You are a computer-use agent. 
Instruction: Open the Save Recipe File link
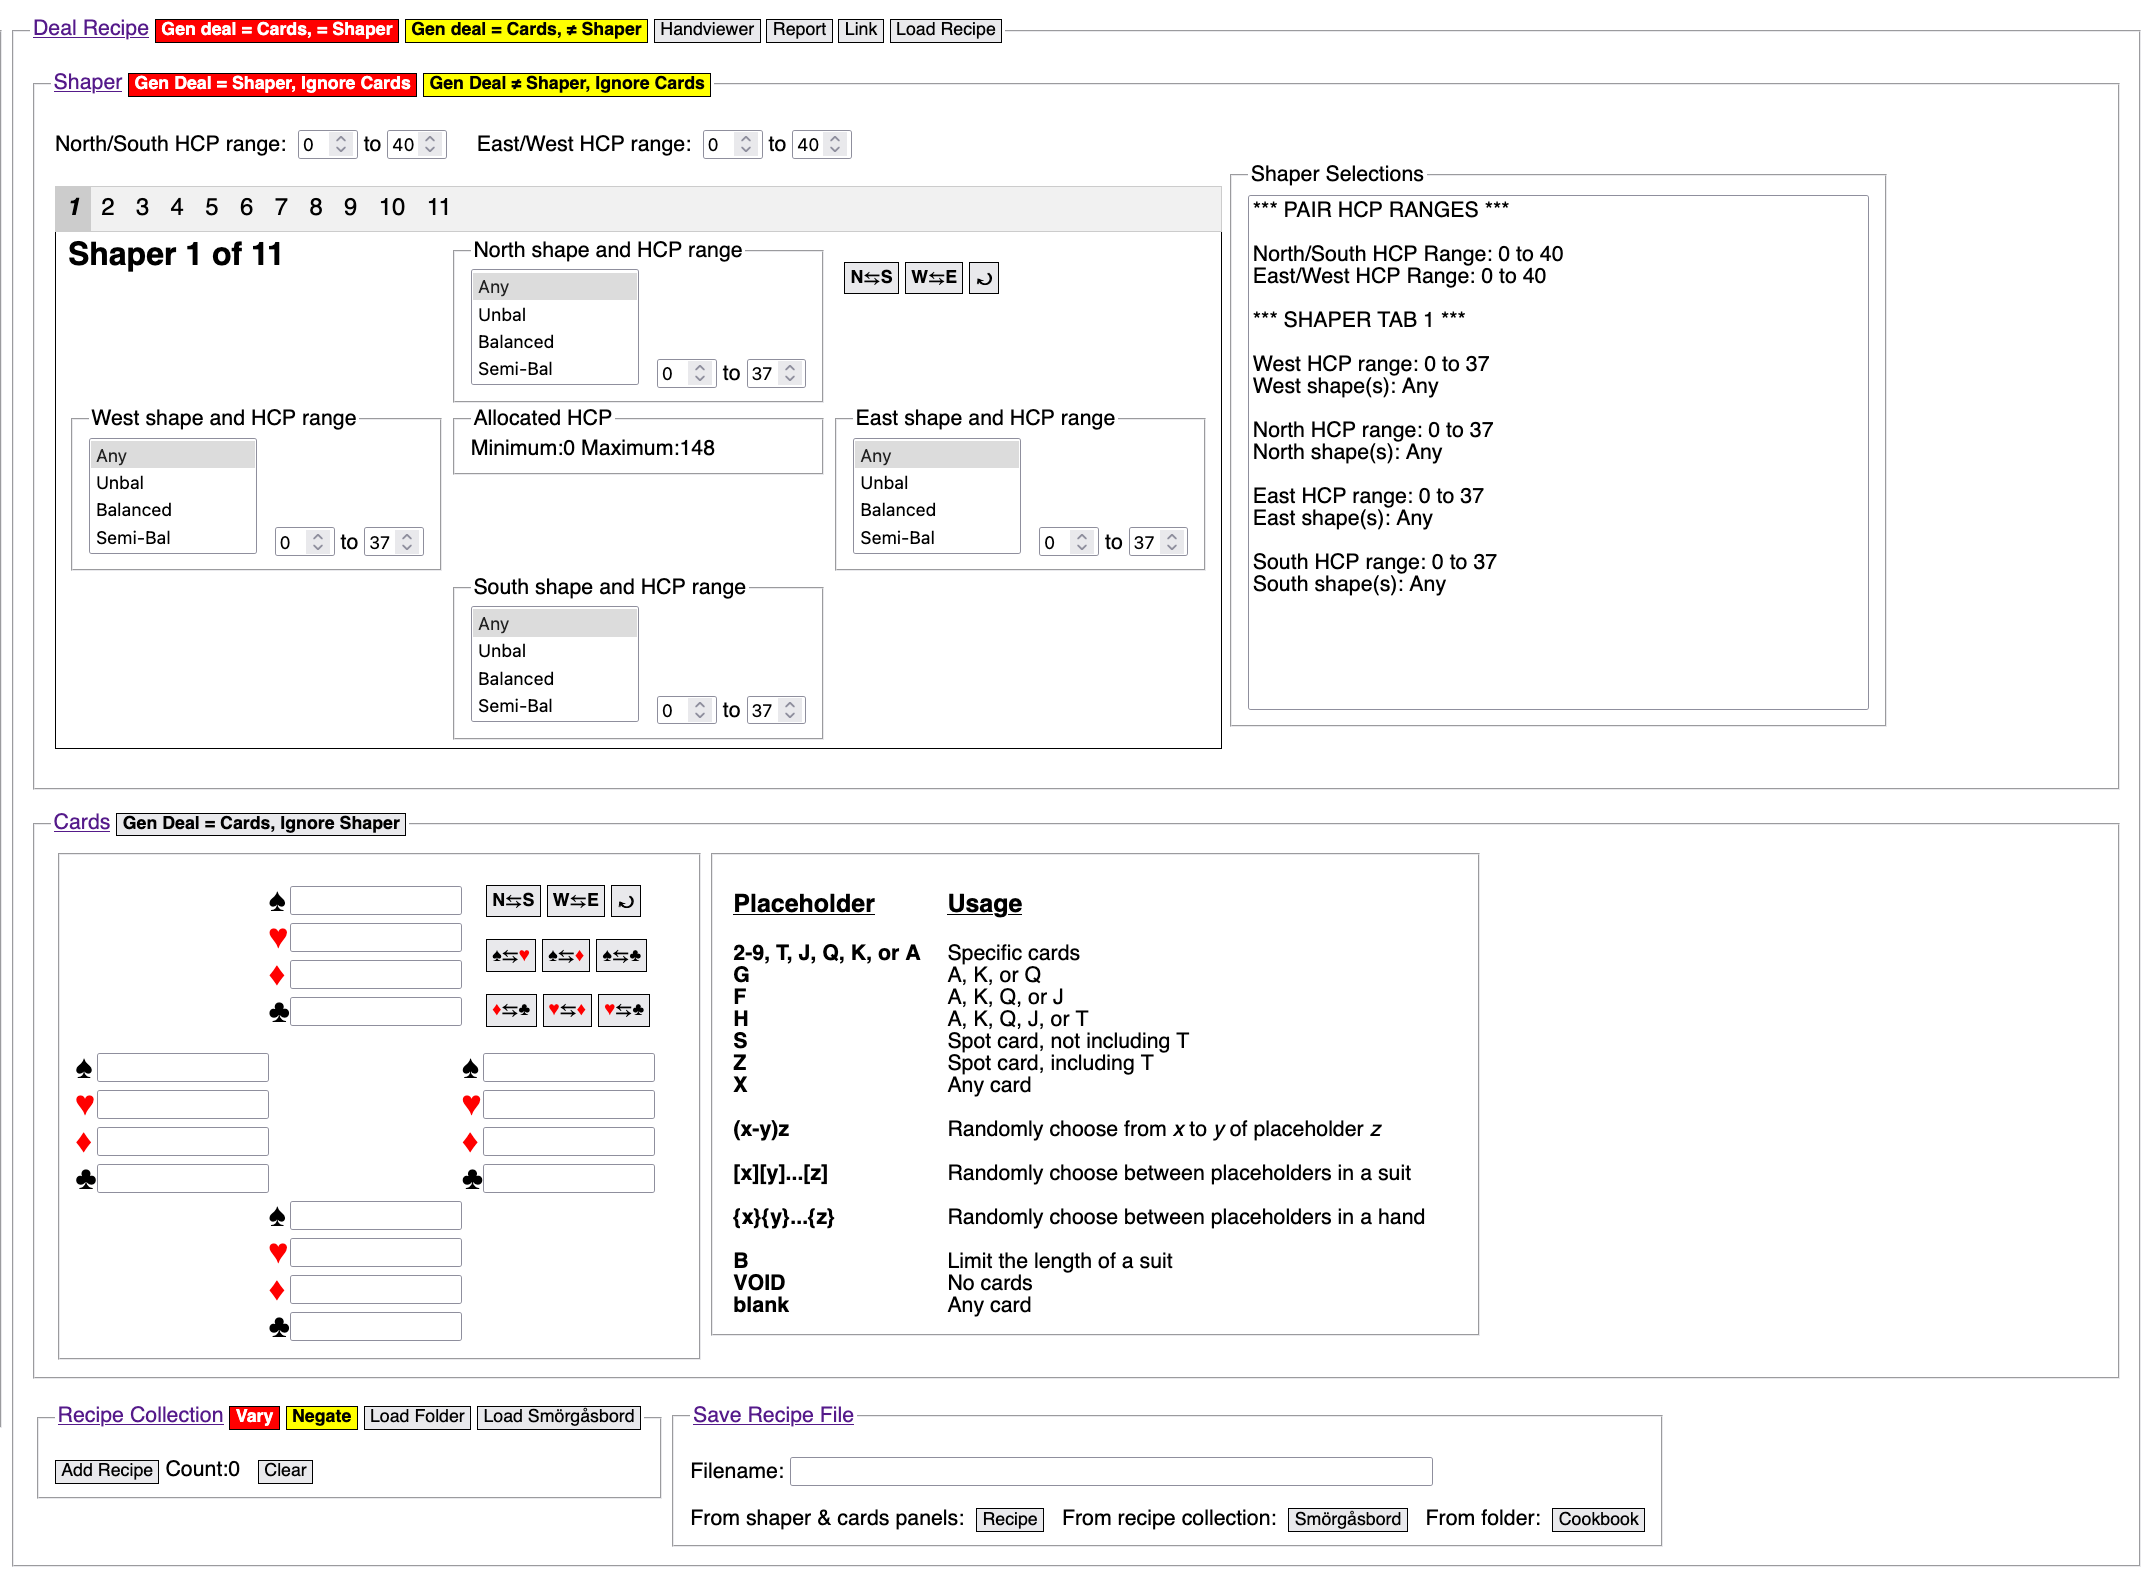tap(773, 1415)
